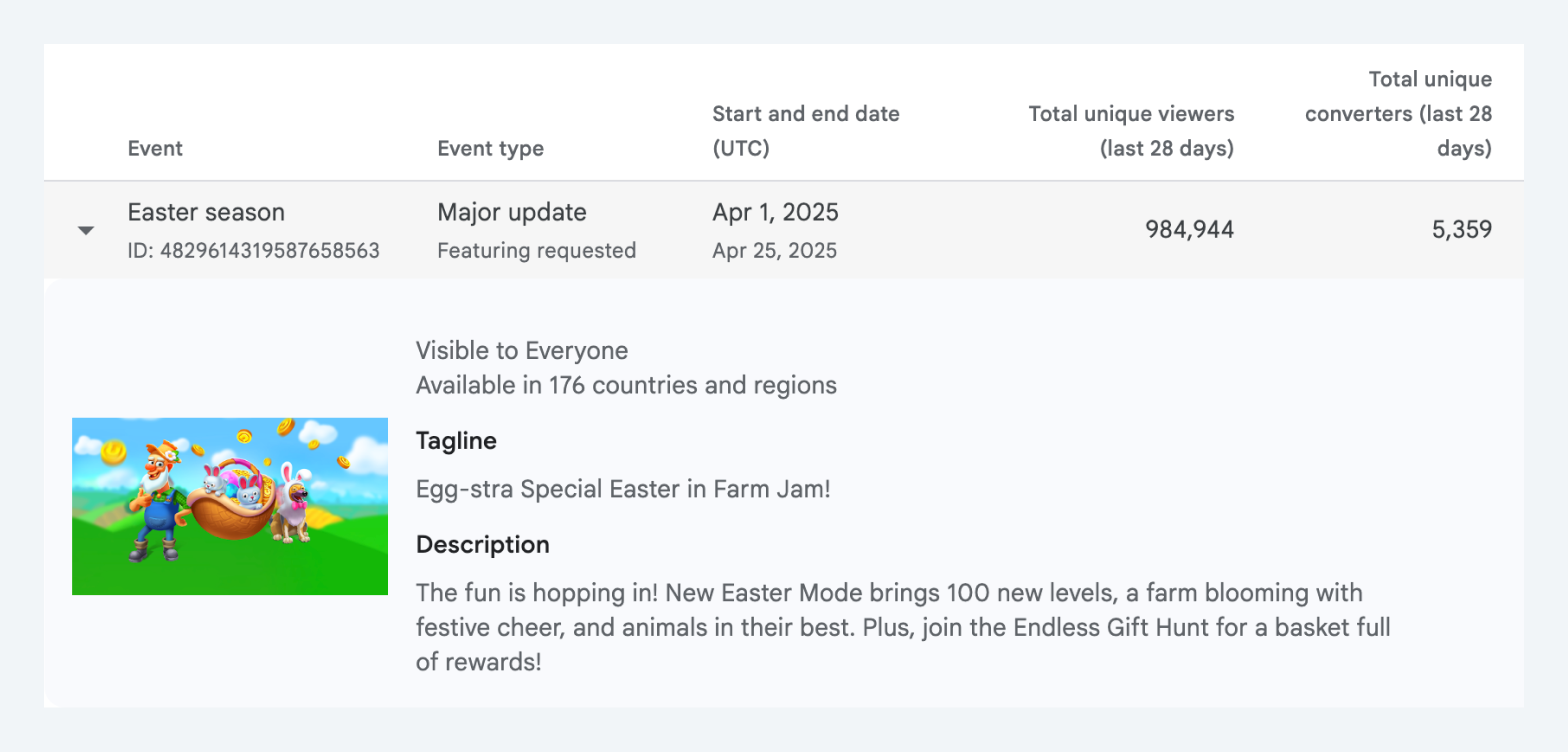
Task: Click the Description heading
Action: pyautogui.click(x=483, y=545)
